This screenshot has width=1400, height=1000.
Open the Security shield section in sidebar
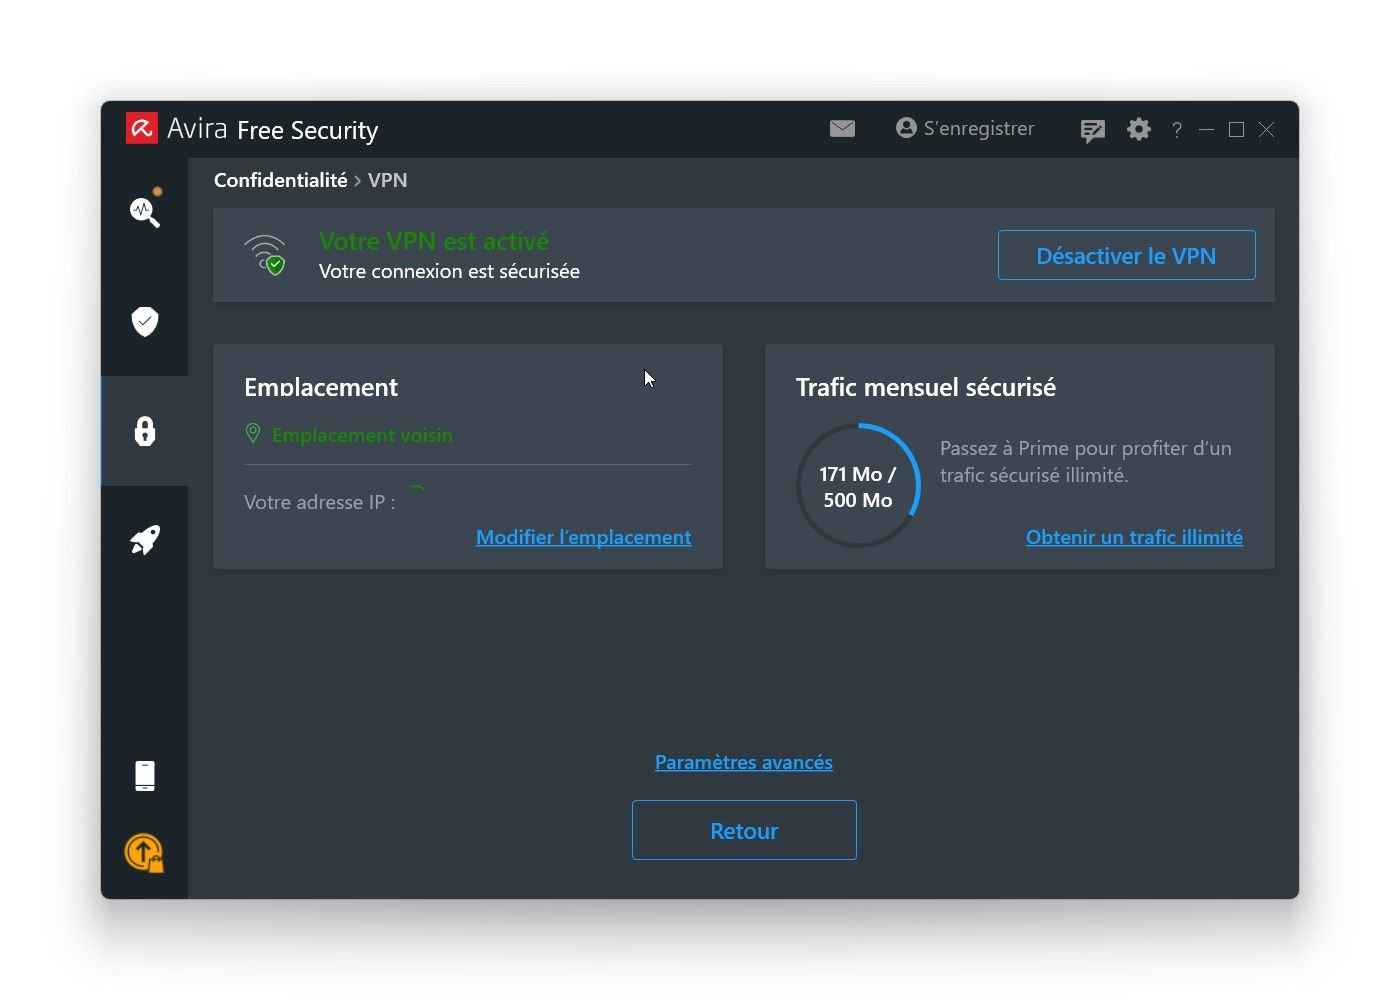pyautogui.click(x=145, y=321)
